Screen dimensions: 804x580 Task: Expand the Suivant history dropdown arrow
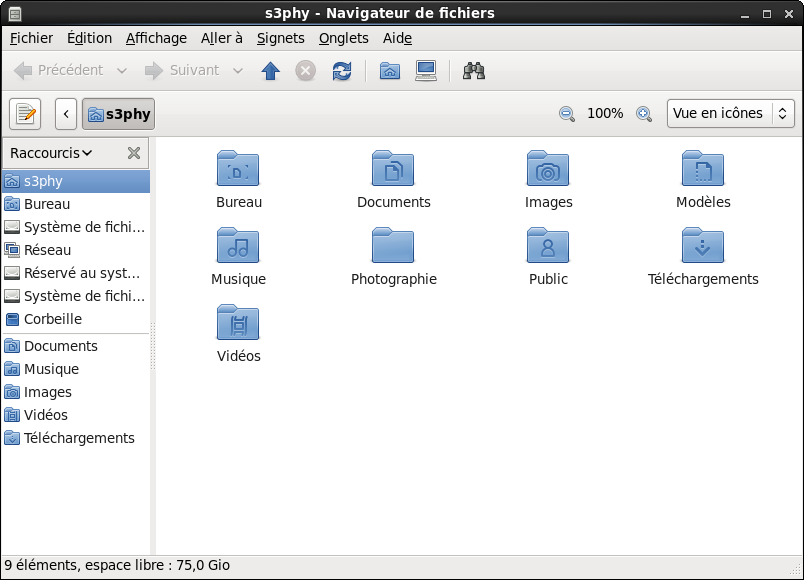(x=237, y=70)
